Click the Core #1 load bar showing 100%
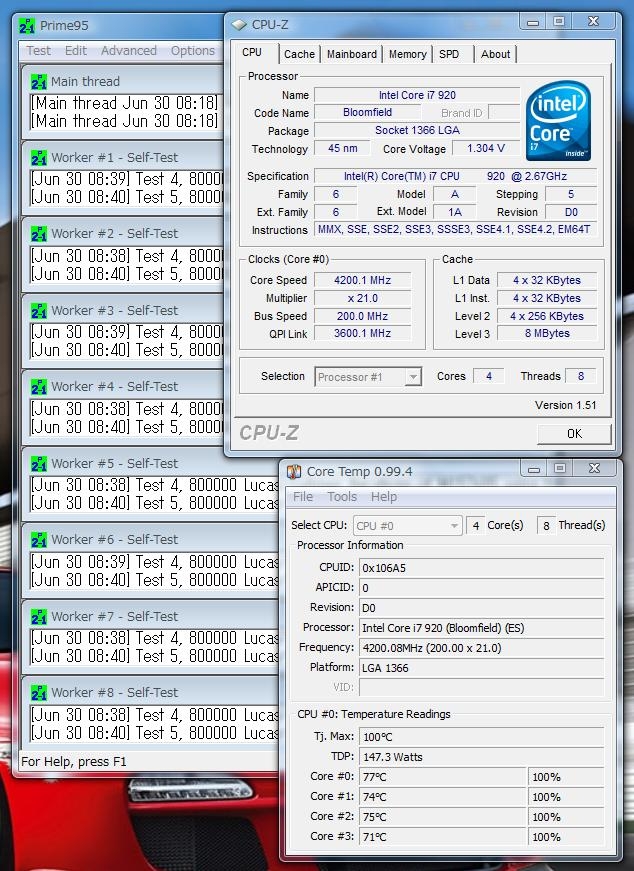 566,797
